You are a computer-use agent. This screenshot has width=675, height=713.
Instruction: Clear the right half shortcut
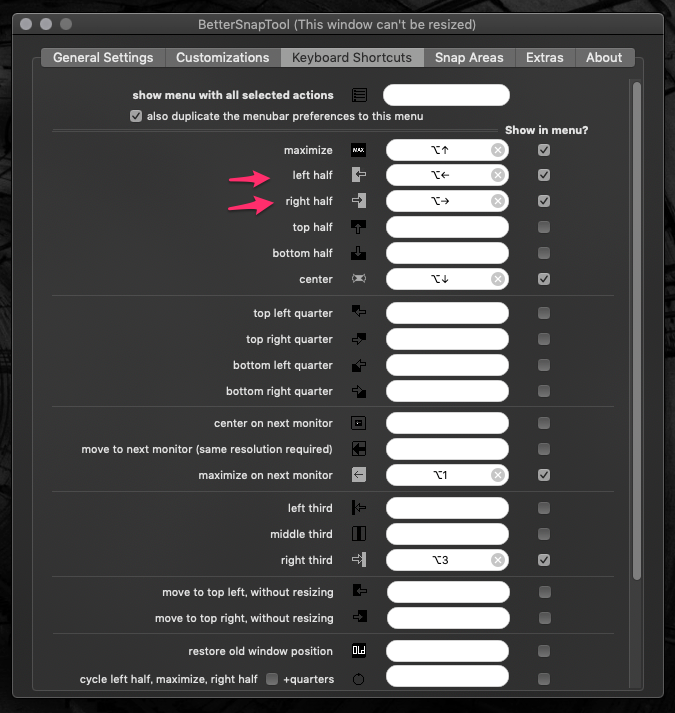498,201
